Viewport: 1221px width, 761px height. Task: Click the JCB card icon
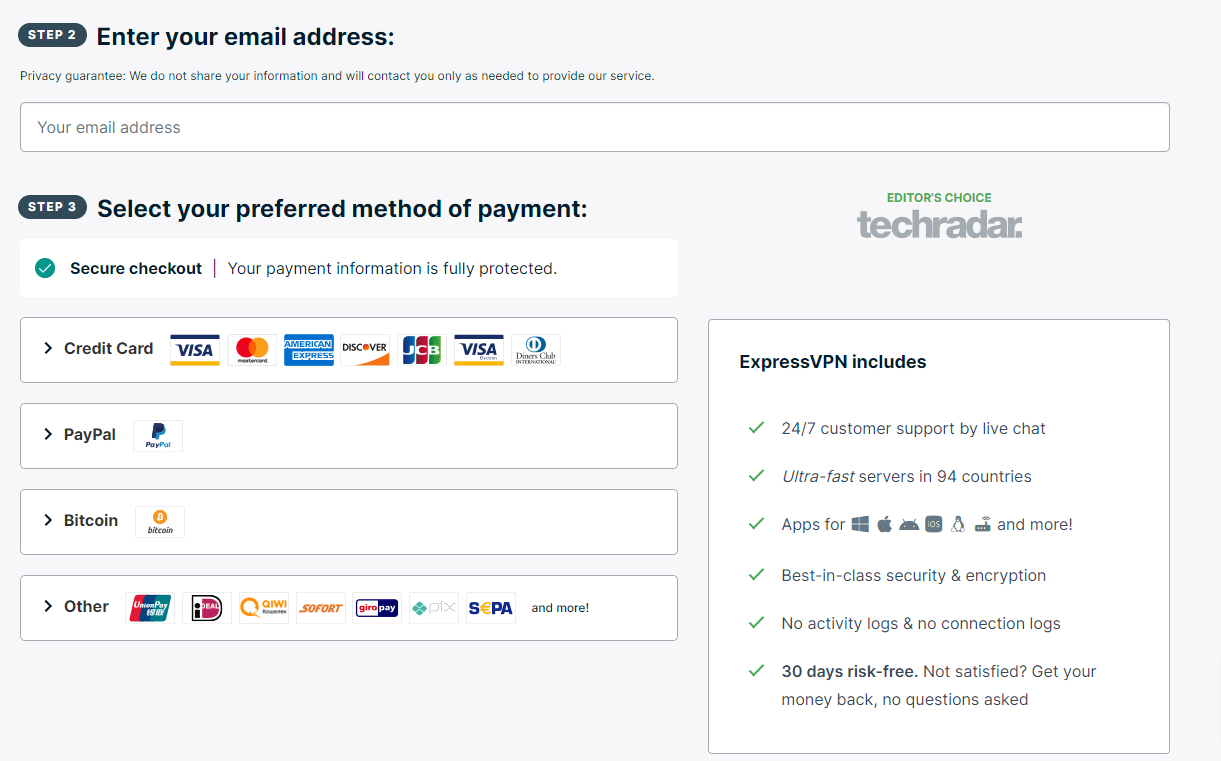pos(422,350)
